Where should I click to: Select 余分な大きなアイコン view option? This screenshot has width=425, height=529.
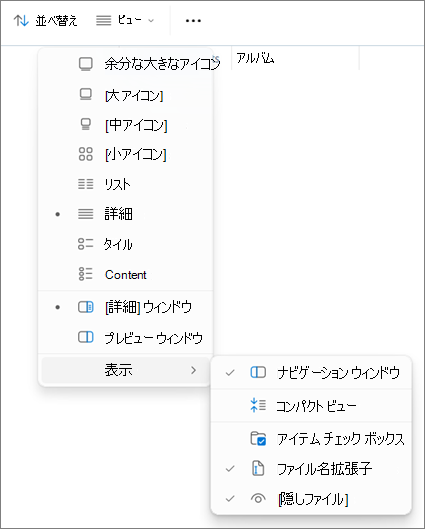pyautogui.click(x=125, y=64)
